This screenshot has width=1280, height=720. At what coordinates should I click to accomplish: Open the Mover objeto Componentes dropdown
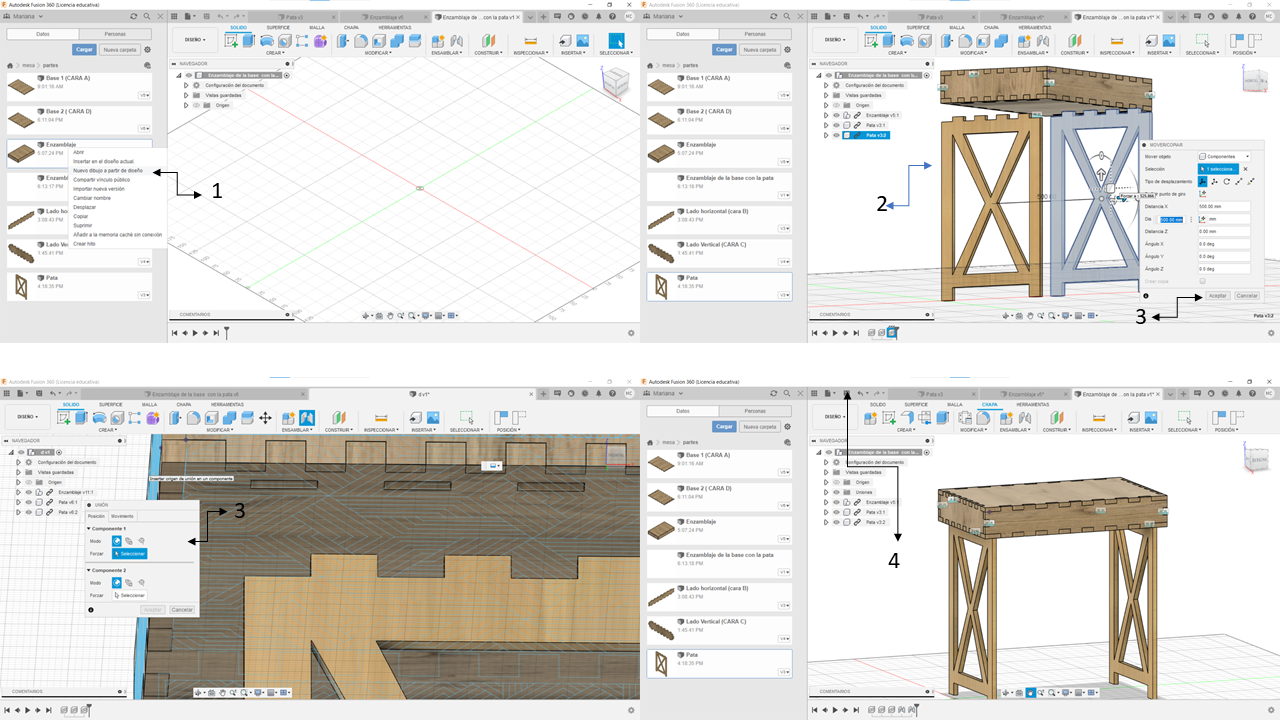tap(1225, 157)
